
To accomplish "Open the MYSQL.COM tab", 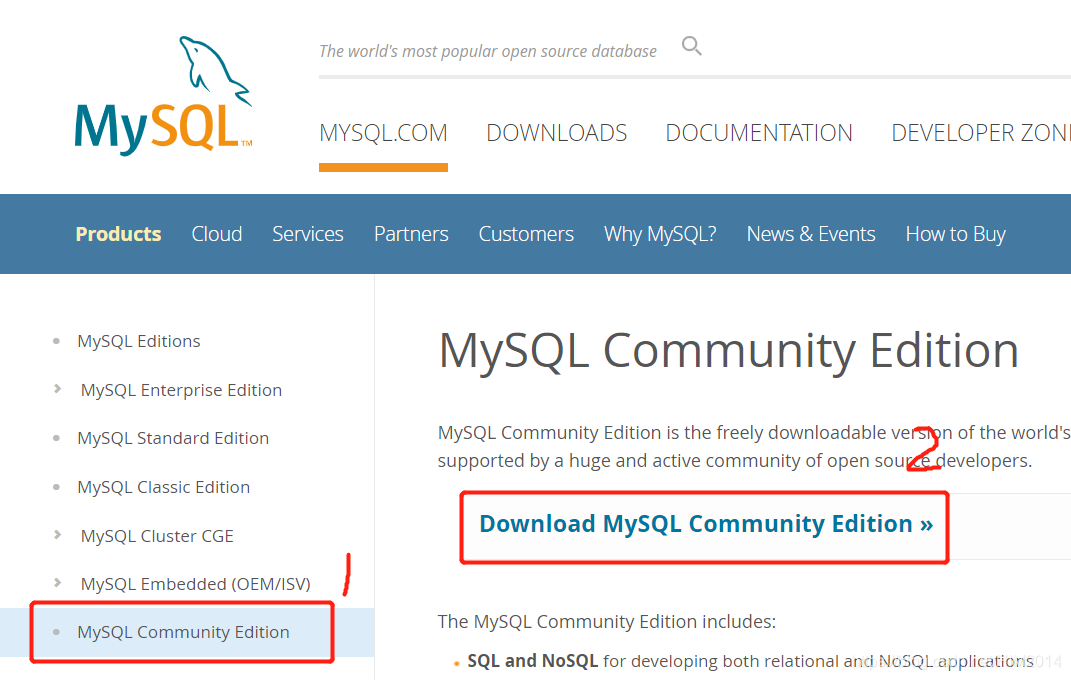I will pos(383,132).
